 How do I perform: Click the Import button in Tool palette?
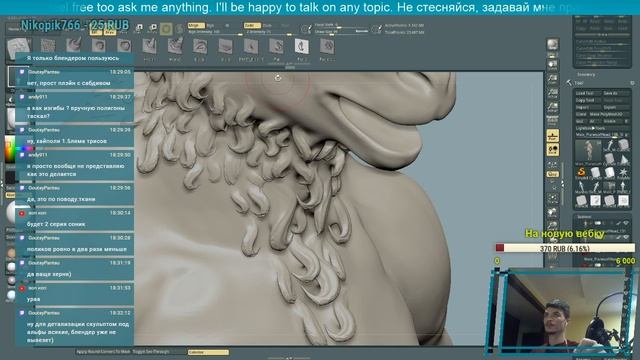(587, 107)
